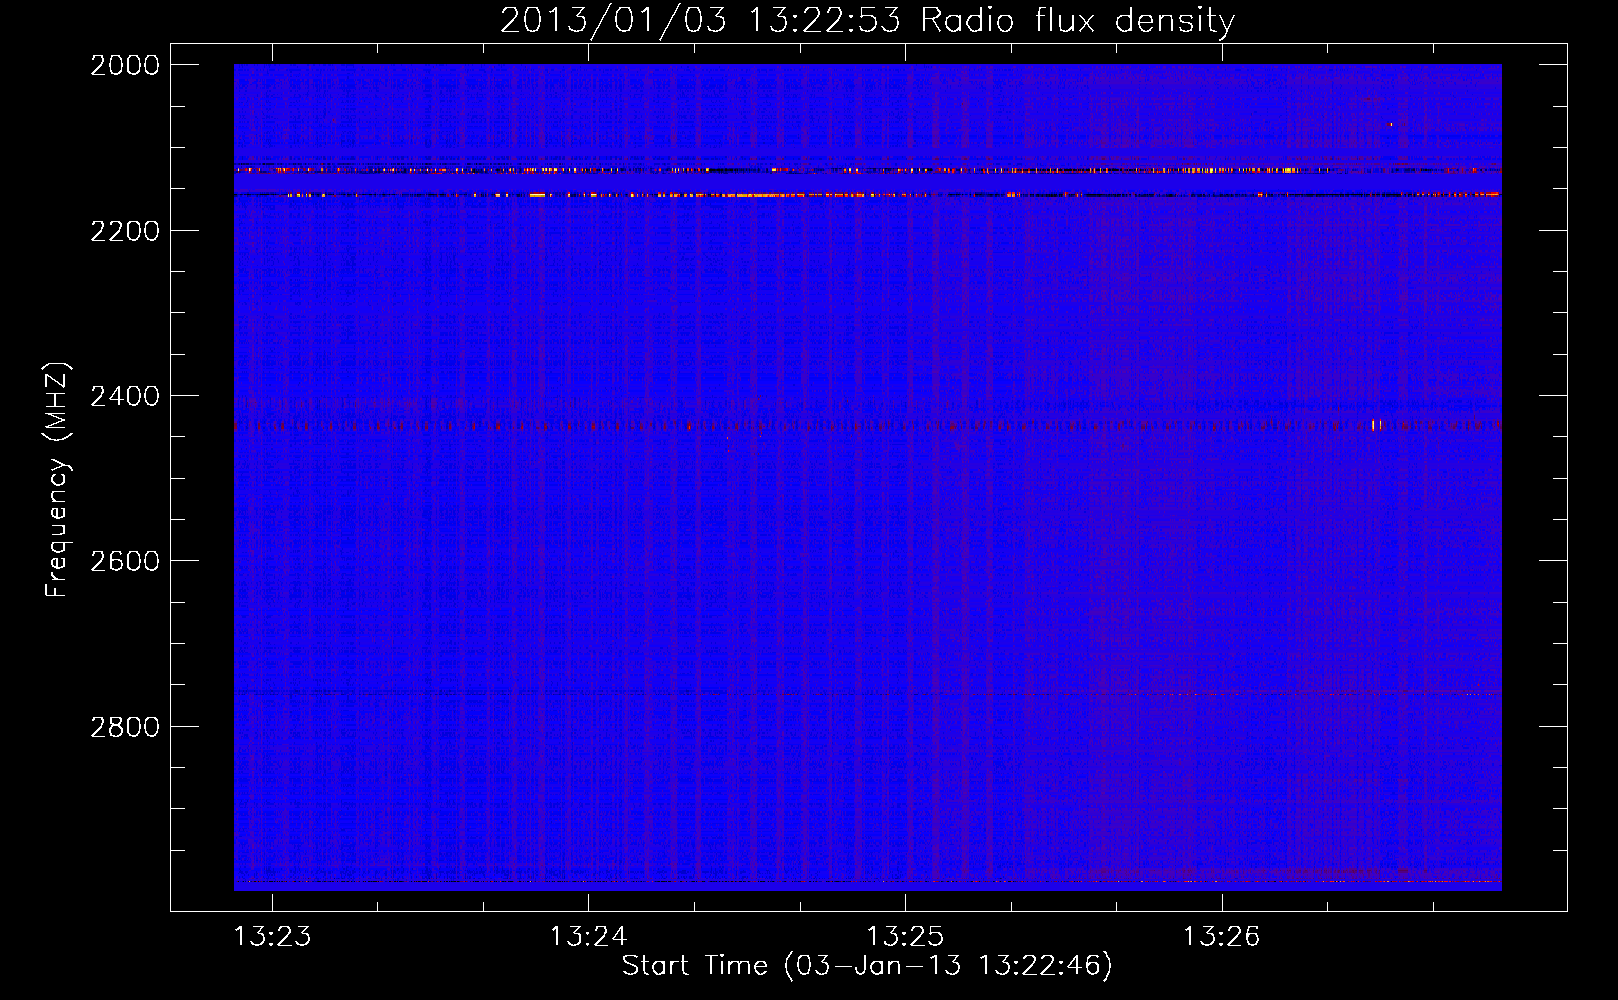Viewport: 1618px width, 1000px height.
Task: Select the 2800 frequency axis label
Action: [125, 726]
